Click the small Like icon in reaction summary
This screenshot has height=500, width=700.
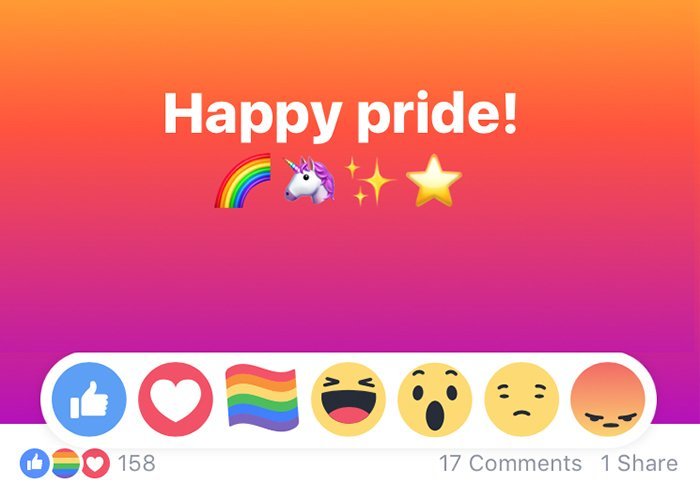pos(34,463)
